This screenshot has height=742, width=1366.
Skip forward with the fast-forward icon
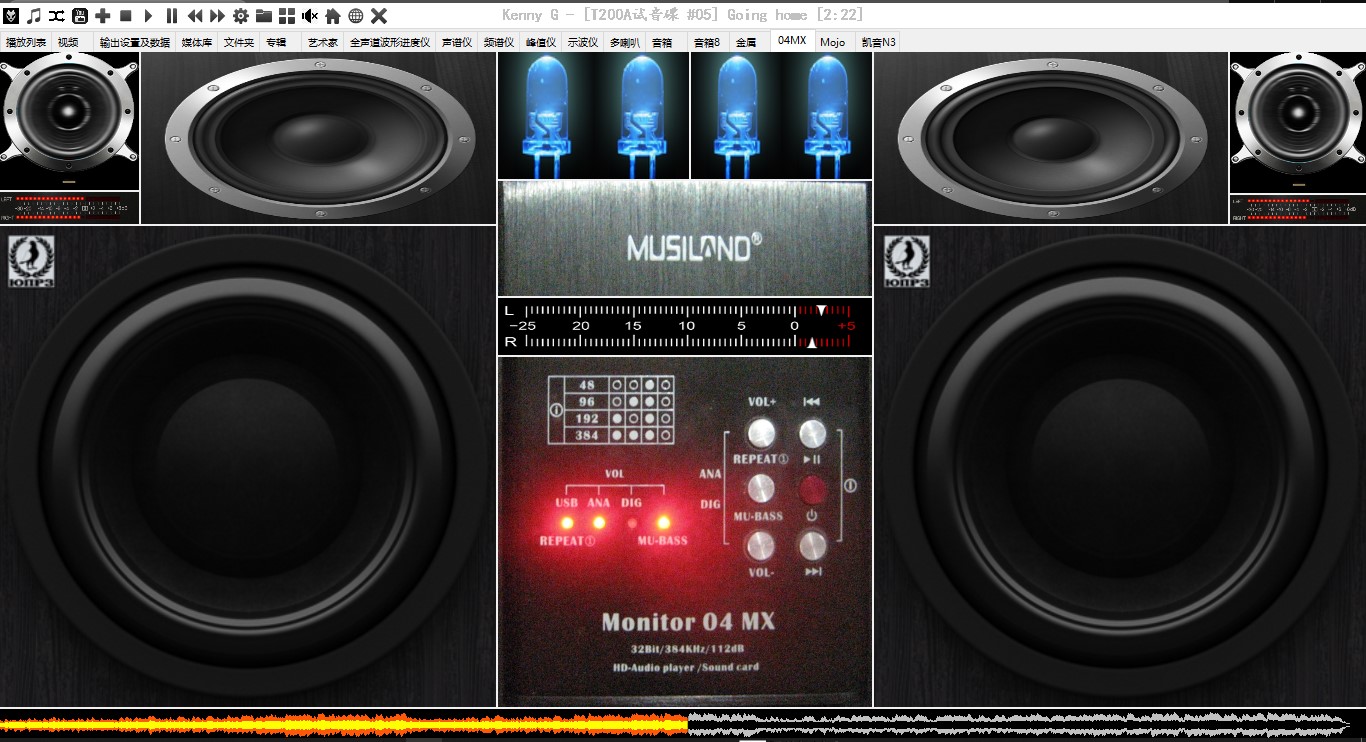218,15
